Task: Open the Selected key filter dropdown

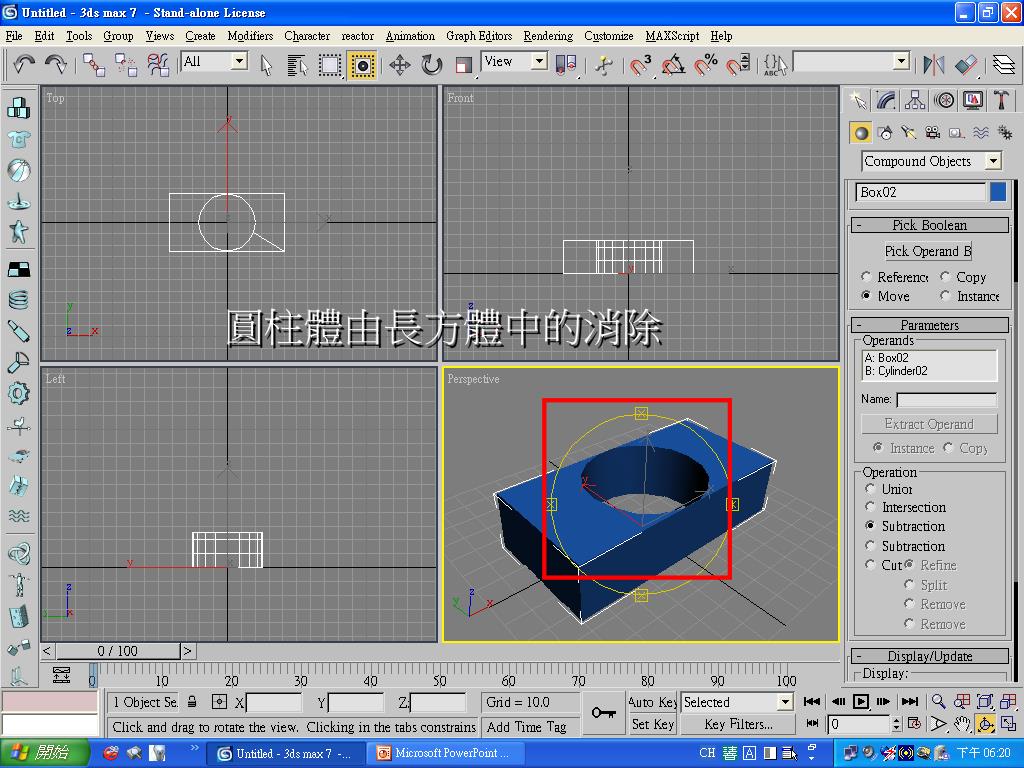Action: 785,702
